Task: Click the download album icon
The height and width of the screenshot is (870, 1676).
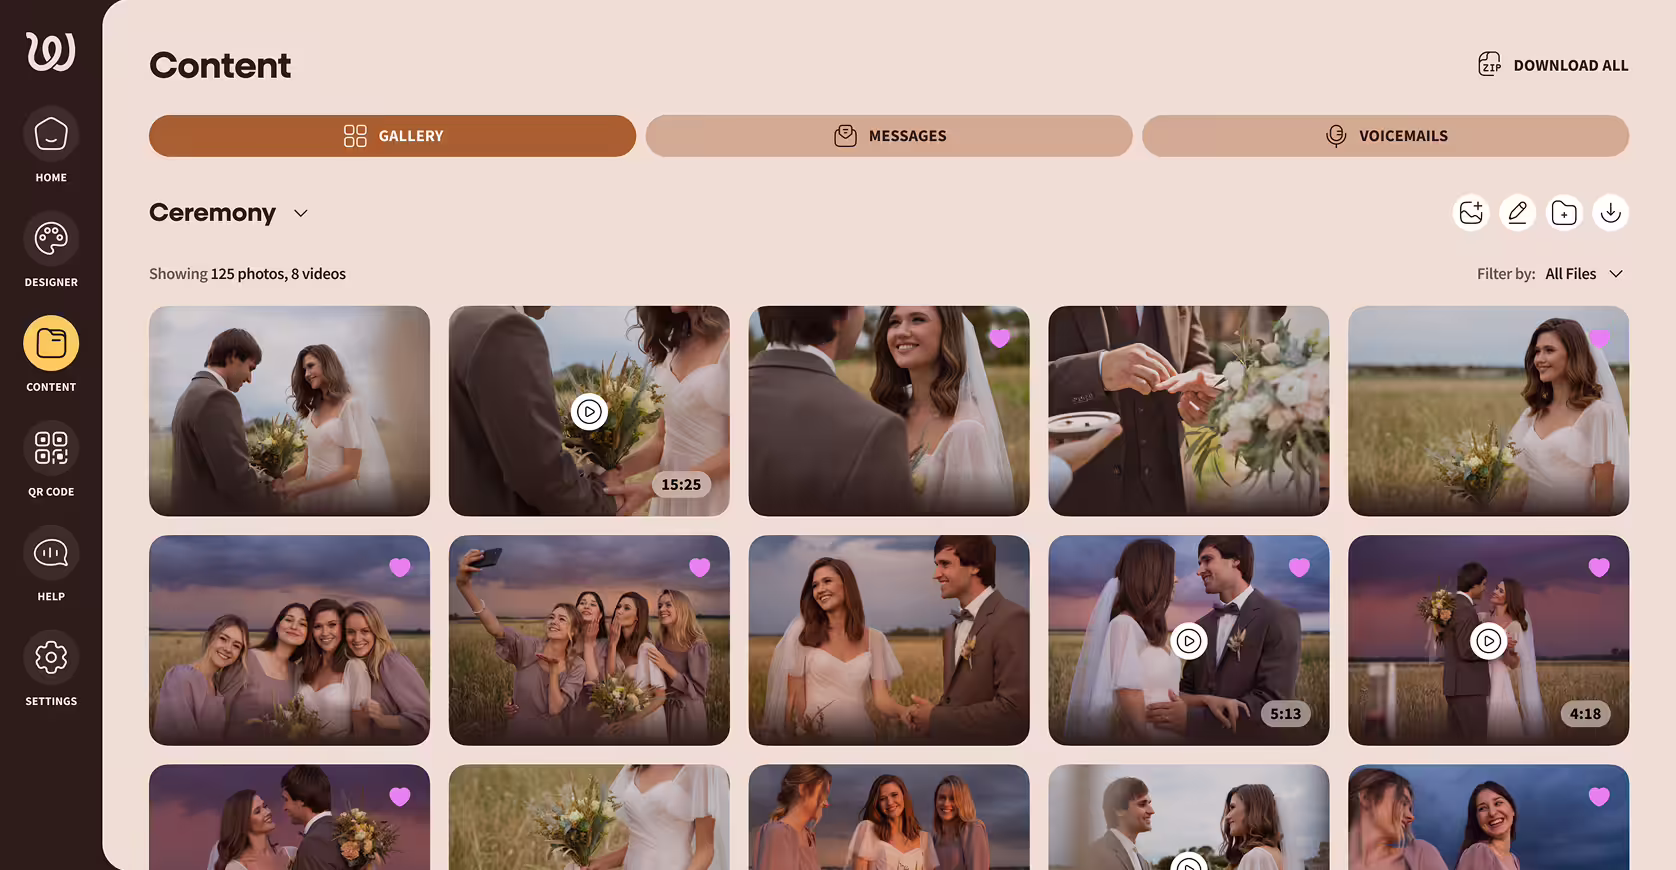Action: 1610,213
